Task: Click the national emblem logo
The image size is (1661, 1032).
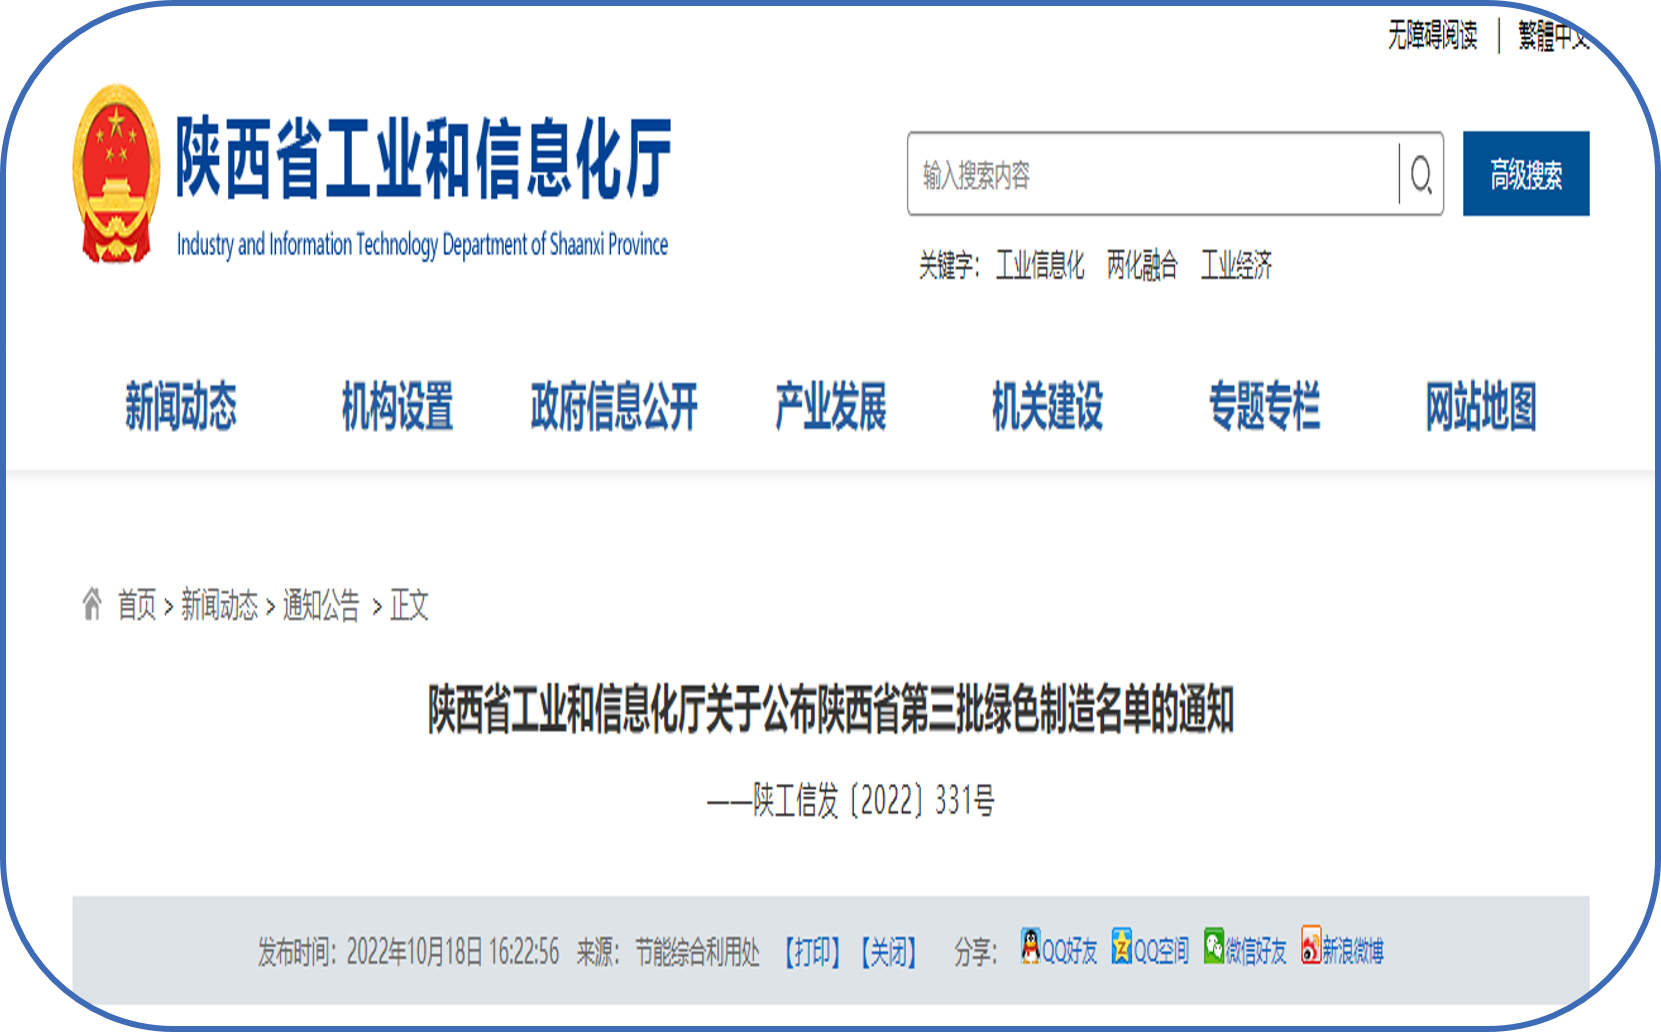Action: (x=116, y=174)
